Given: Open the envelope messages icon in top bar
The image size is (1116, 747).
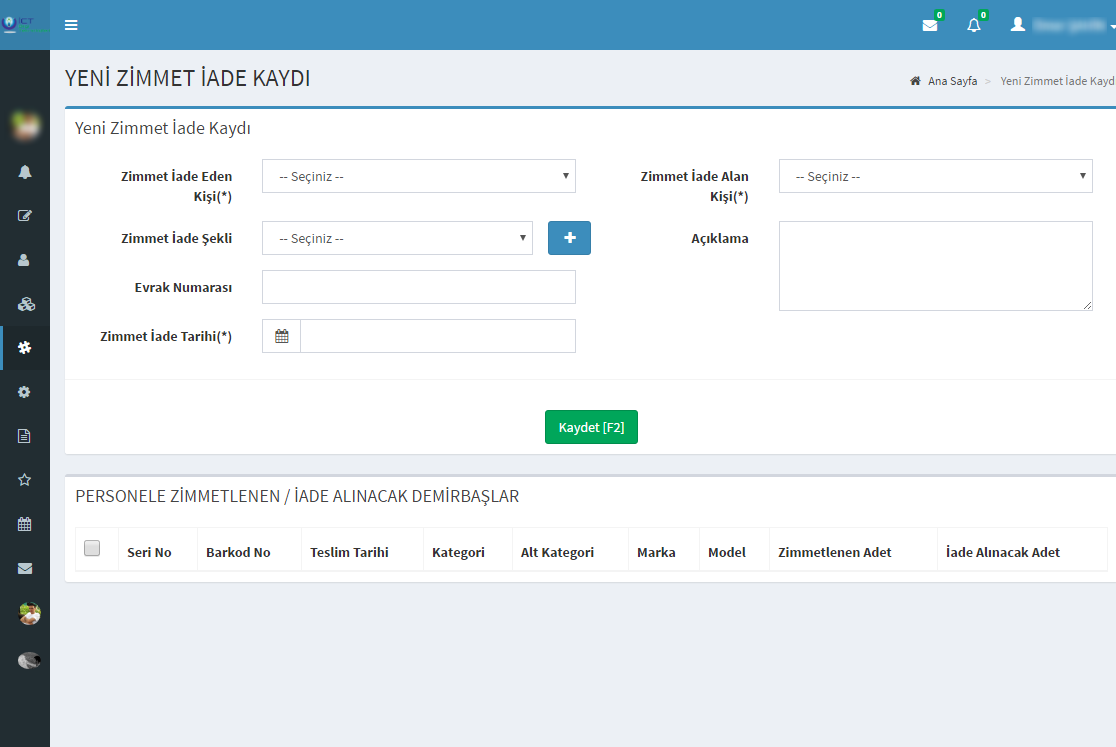Looking at the screenshot, I should pyautogui.click(x=930, y=25).
